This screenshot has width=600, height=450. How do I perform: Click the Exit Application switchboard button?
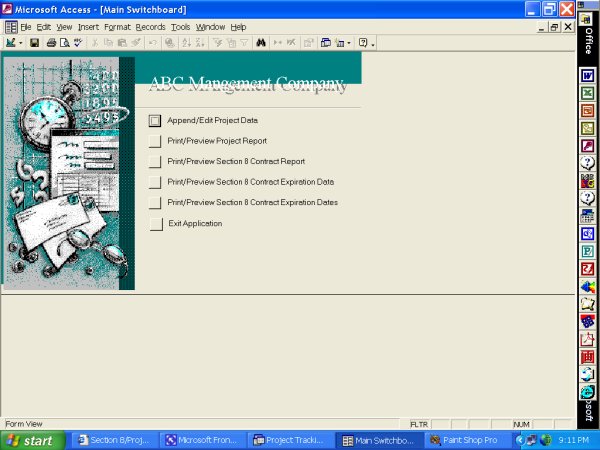tap(154, 224)
